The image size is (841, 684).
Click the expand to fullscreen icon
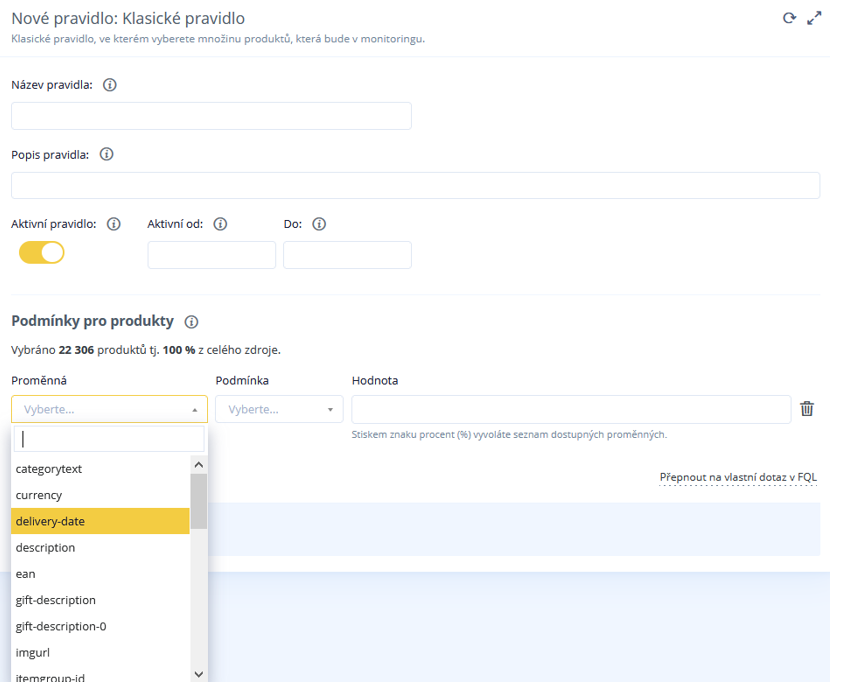pyautogui.click(x=814, y=18)
